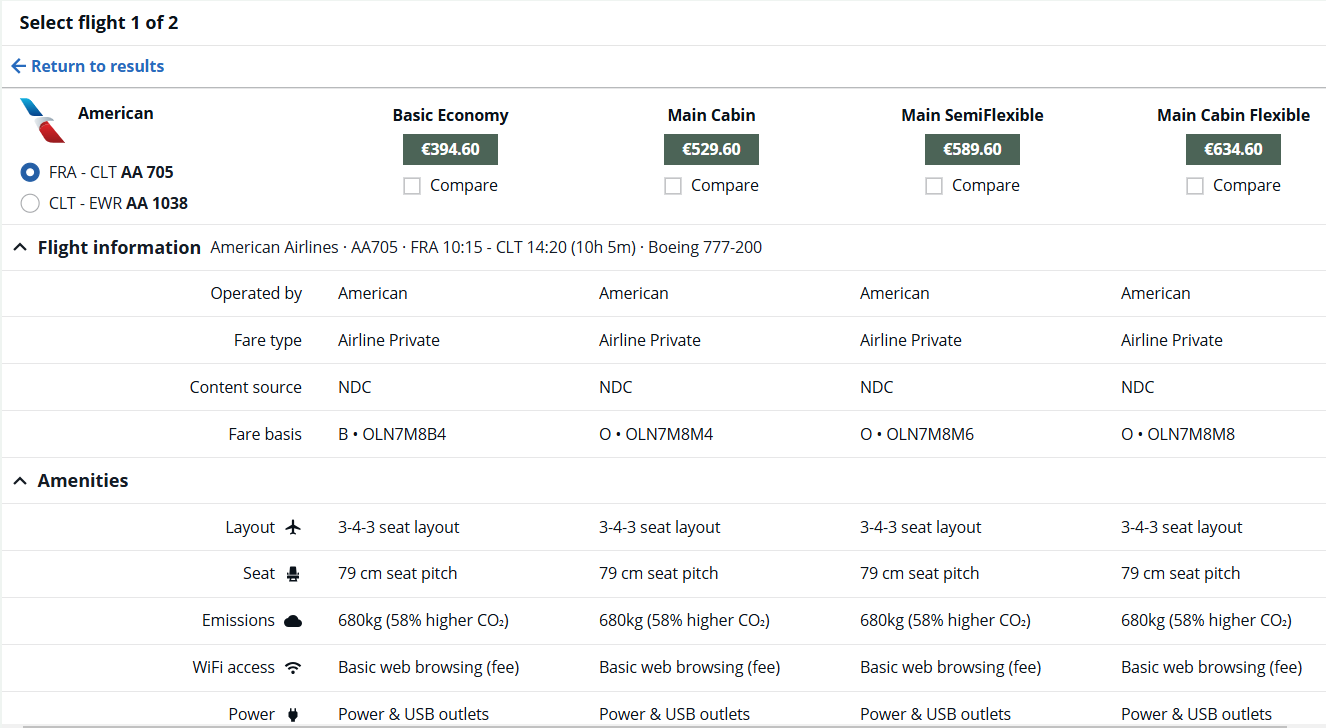
Task: Click the WiFi icon beside WiFi access
Action: coord(293,667)
